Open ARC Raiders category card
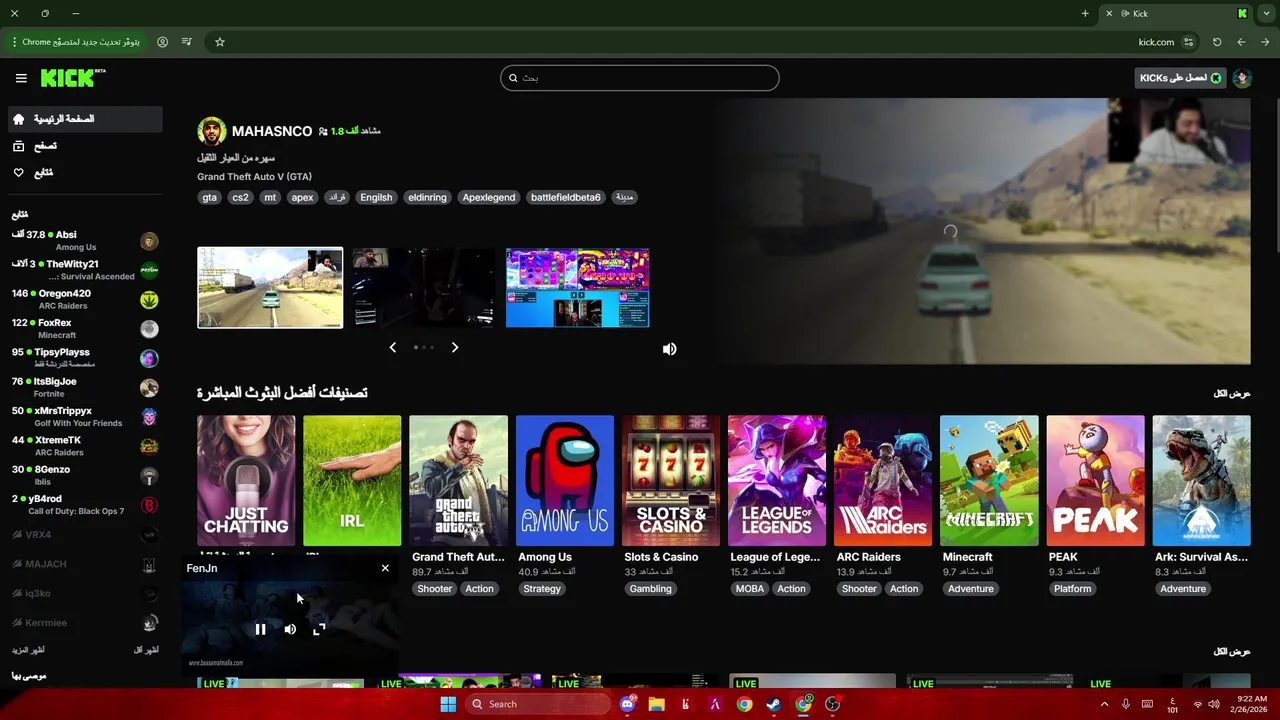Viewport: 1280px width, 720px height. tap(883, 481)
